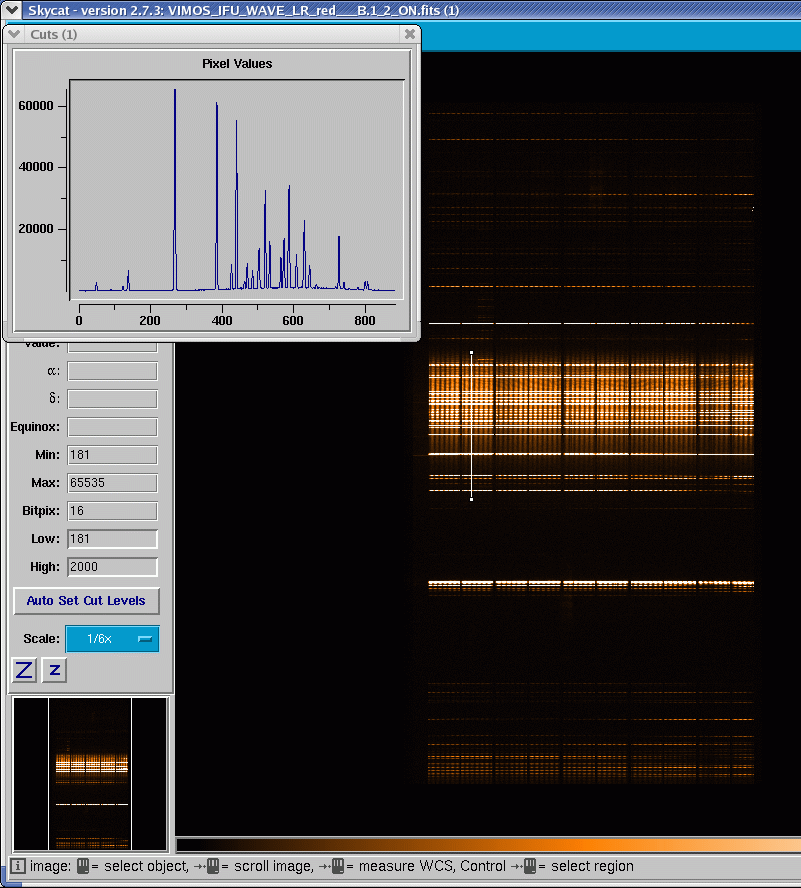Click the Equinox field

(x=112, y=427)
